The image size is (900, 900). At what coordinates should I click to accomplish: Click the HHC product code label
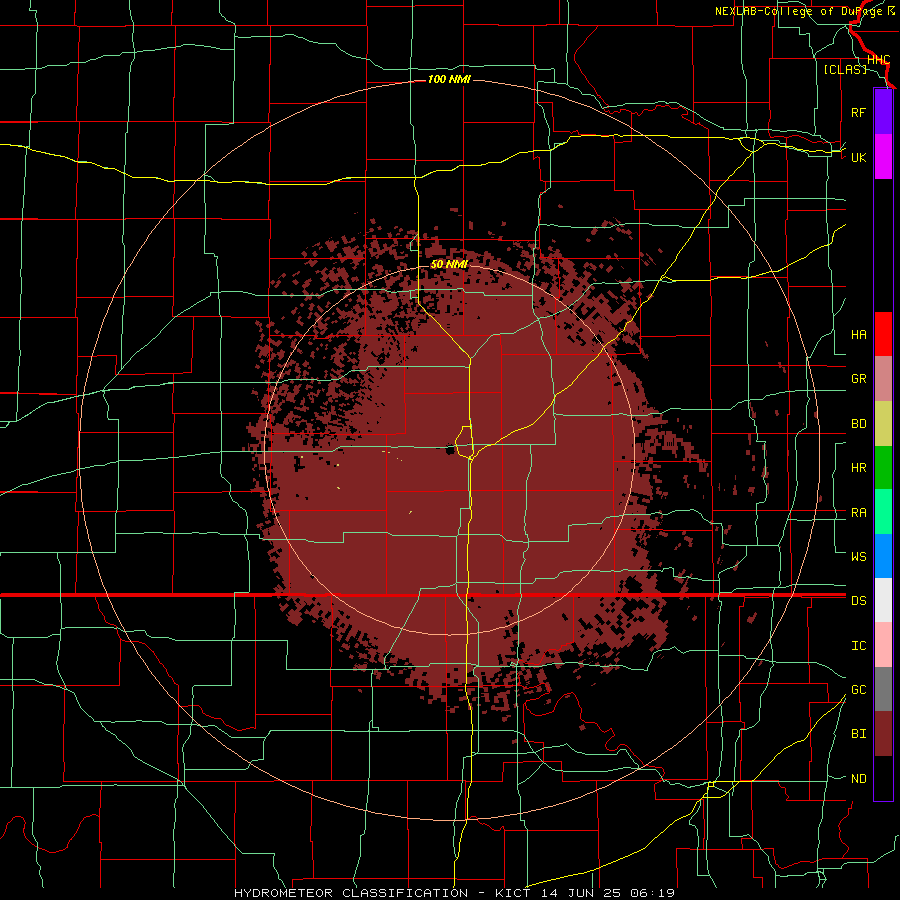(x=878, y=60)
